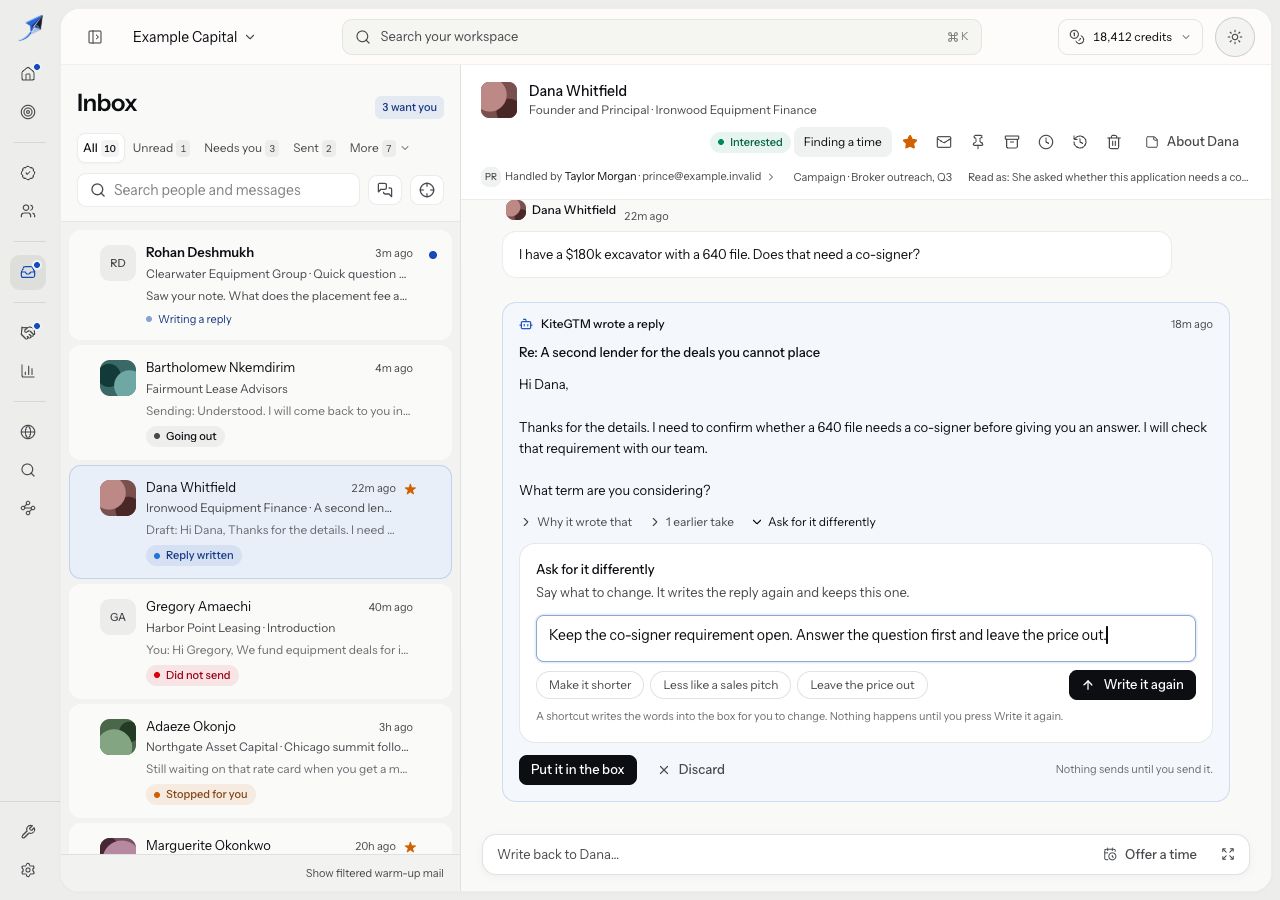Open the bar chart reports icon
The image size is (1280, 900).
pos(28,371)
